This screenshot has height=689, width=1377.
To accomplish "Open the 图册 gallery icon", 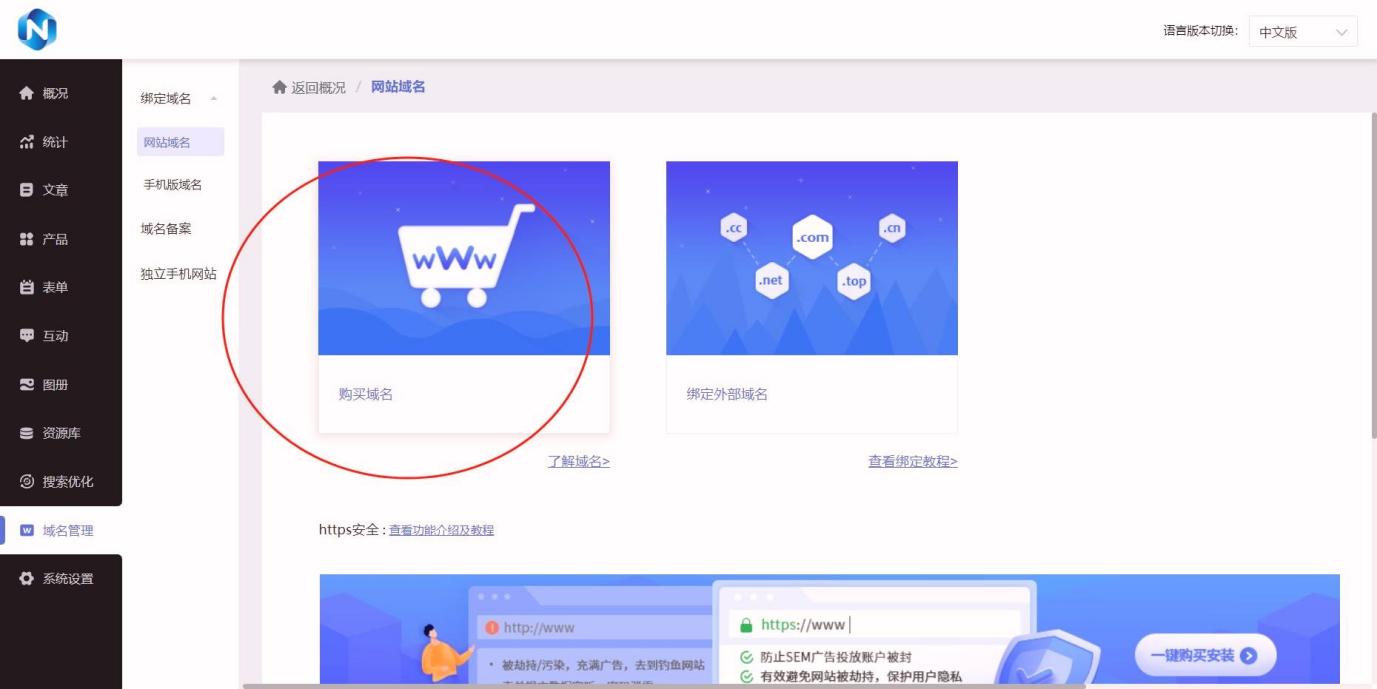I will 27,384.
